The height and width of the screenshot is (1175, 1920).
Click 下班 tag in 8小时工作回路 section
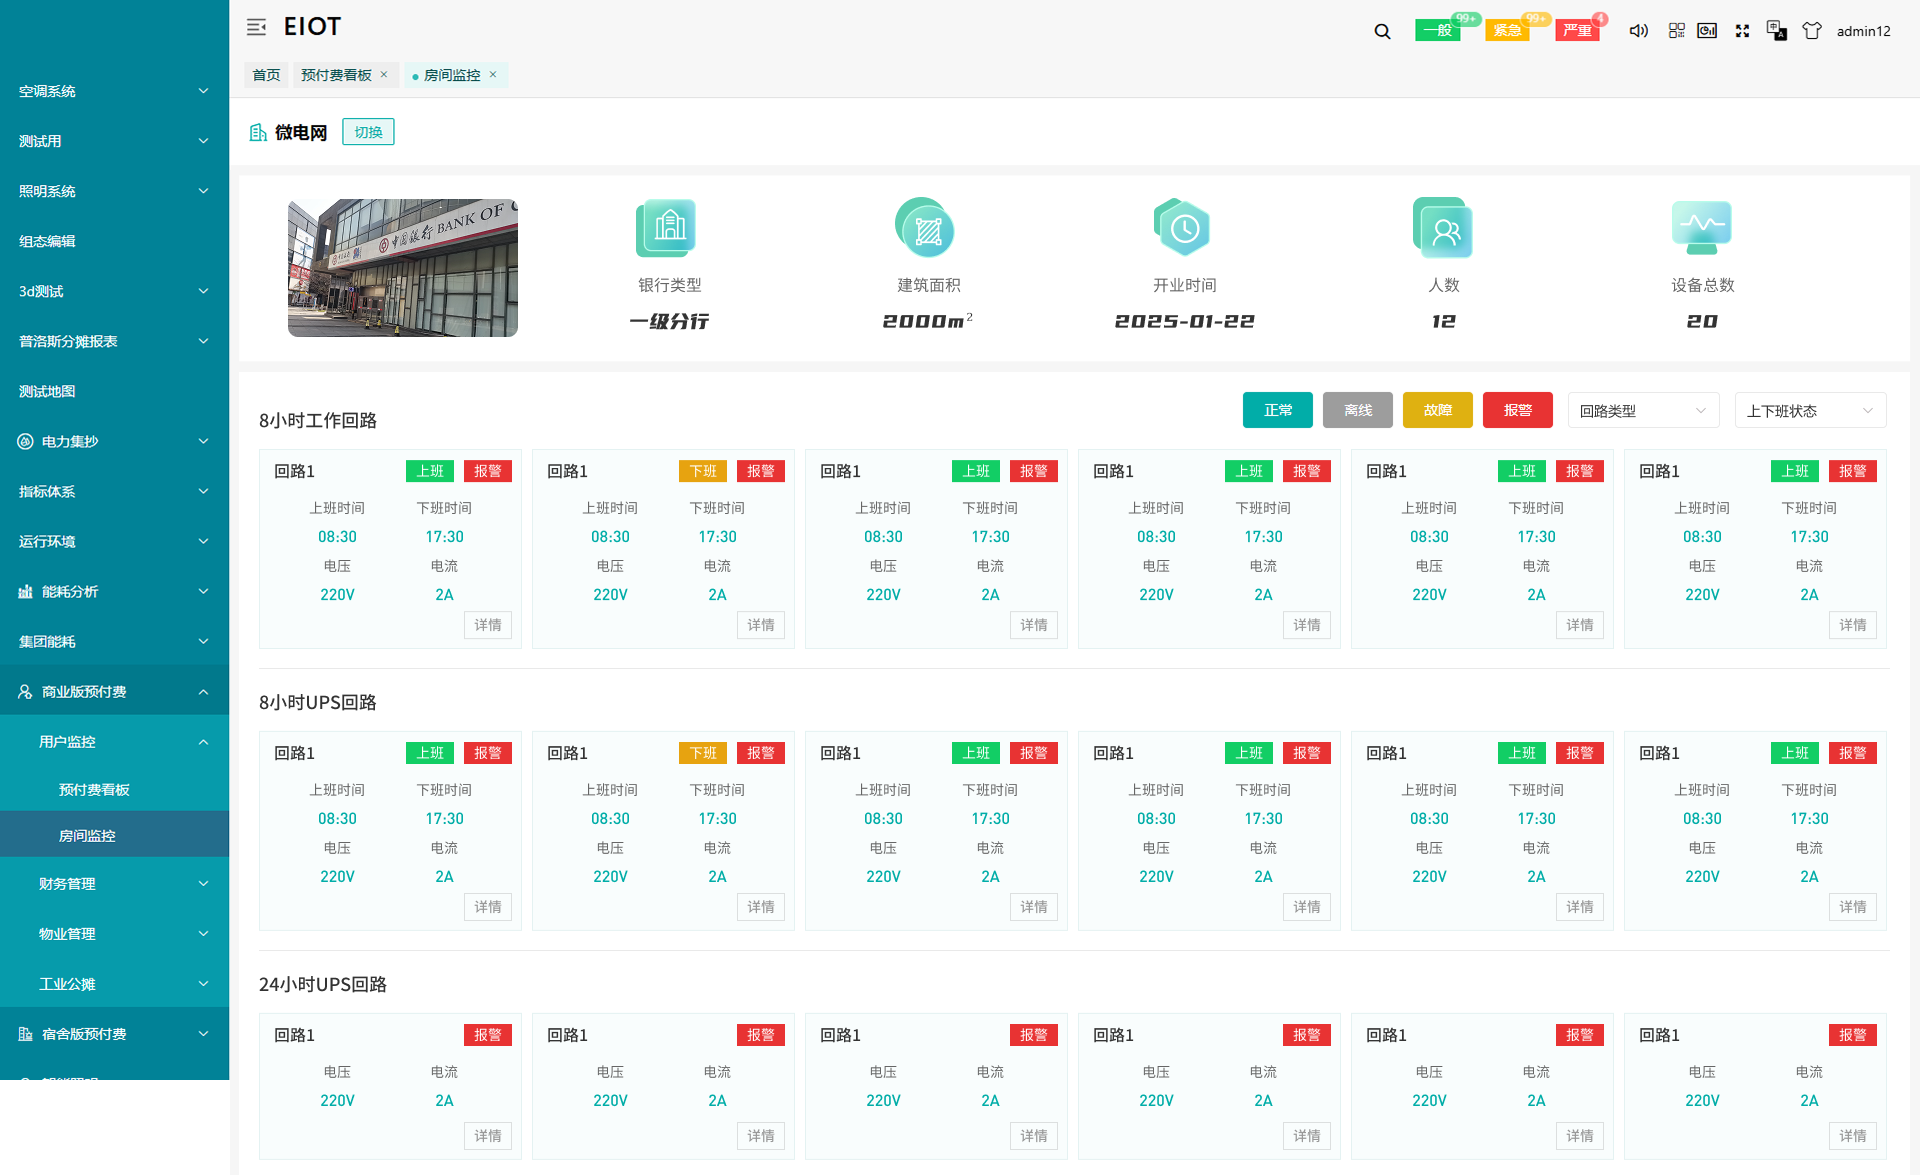(703, 471)
